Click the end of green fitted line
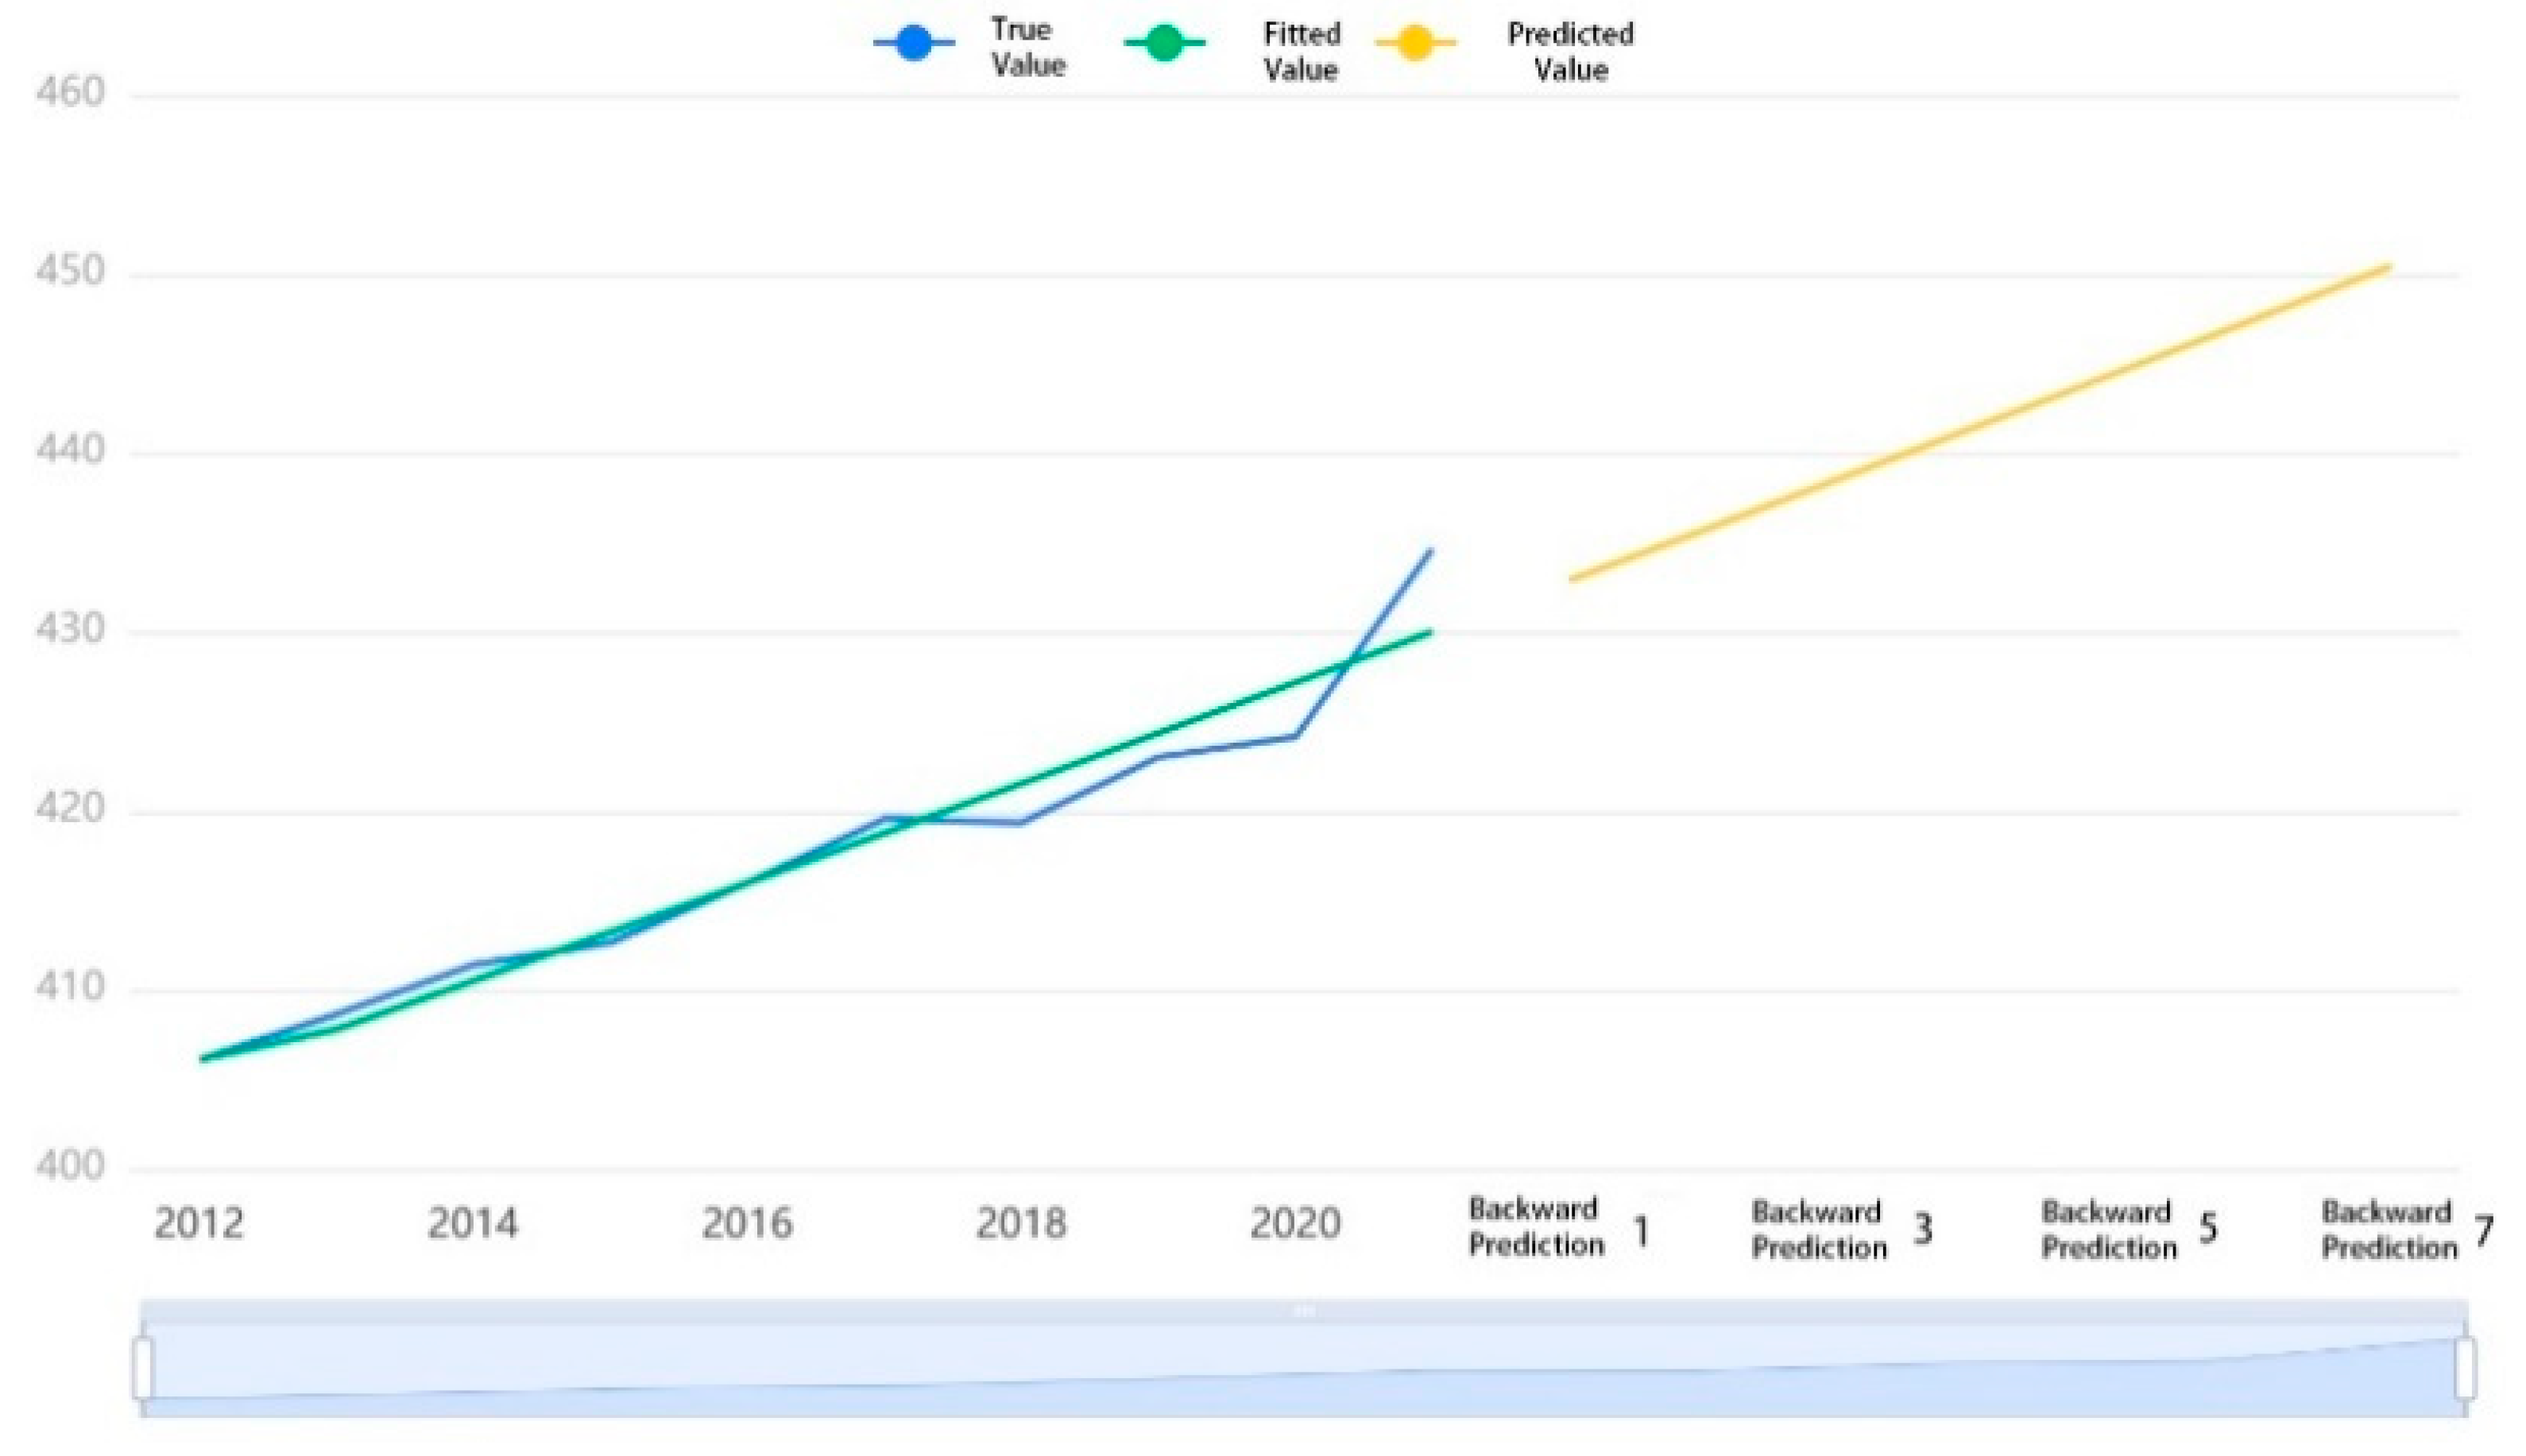The height and width of the screenshot is (1456, 2526). (1430, 632)
